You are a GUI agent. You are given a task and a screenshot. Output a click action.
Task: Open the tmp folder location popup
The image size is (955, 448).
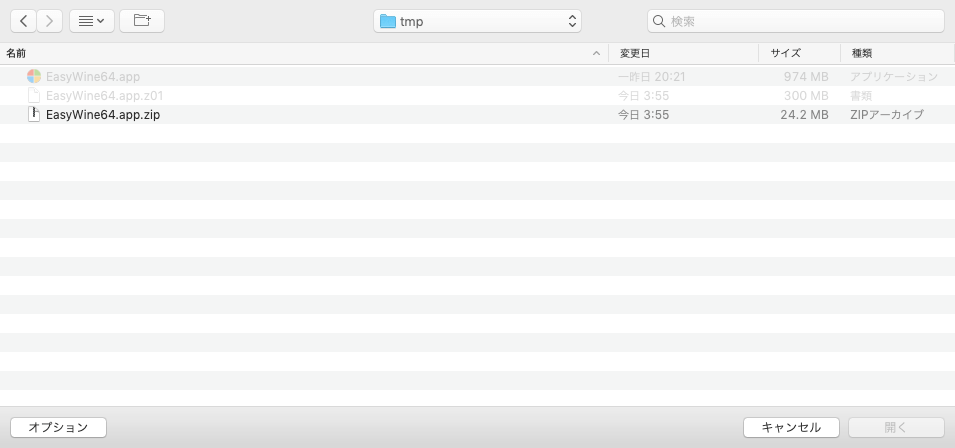click(478, 21)
